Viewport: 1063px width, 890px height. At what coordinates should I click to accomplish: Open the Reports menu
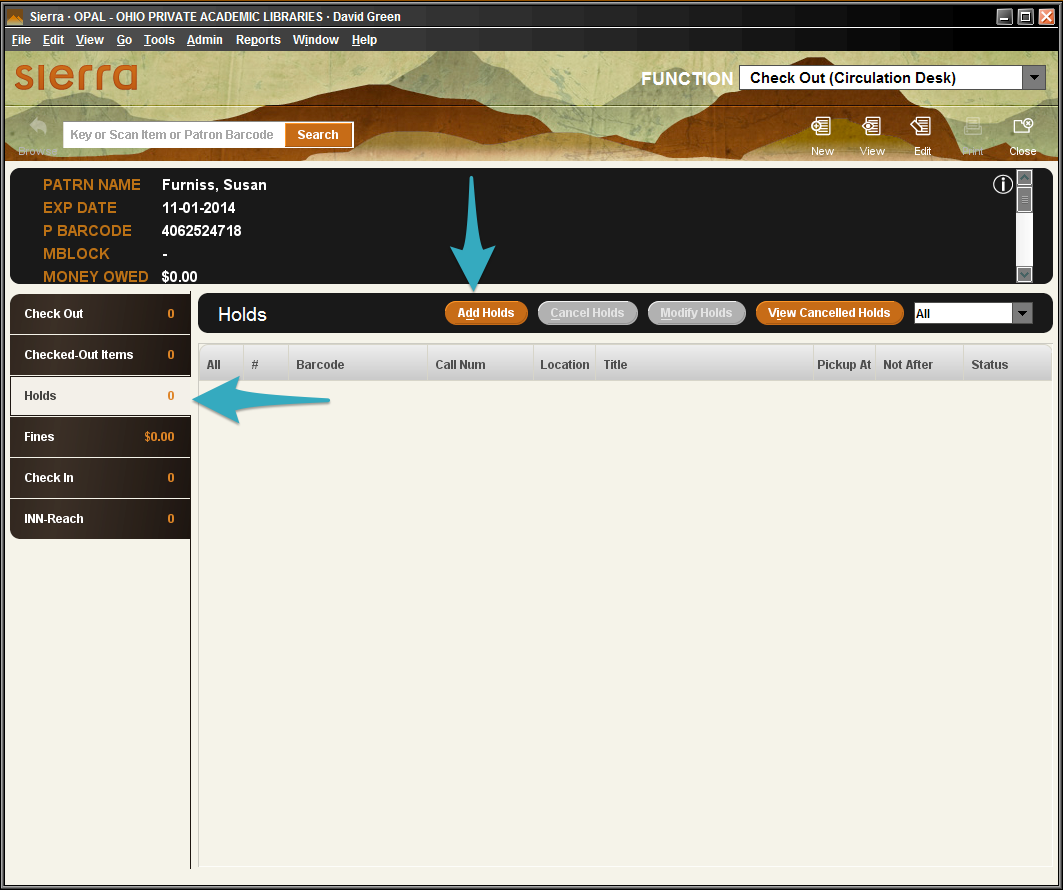tap(258, 40)
